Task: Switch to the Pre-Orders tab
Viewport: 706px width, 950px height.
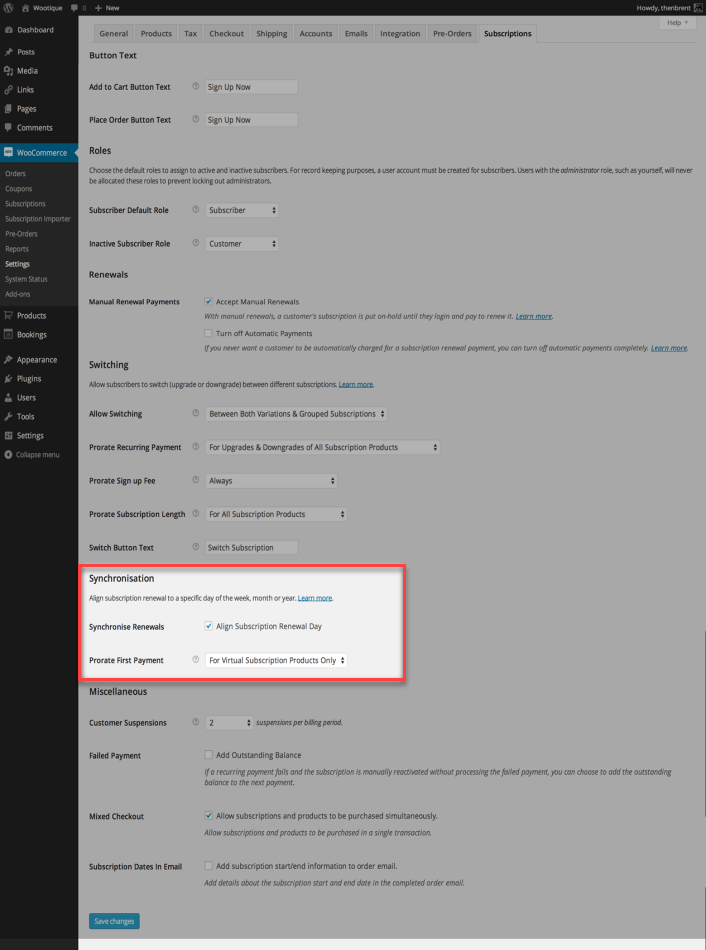Action: point(452,33)
